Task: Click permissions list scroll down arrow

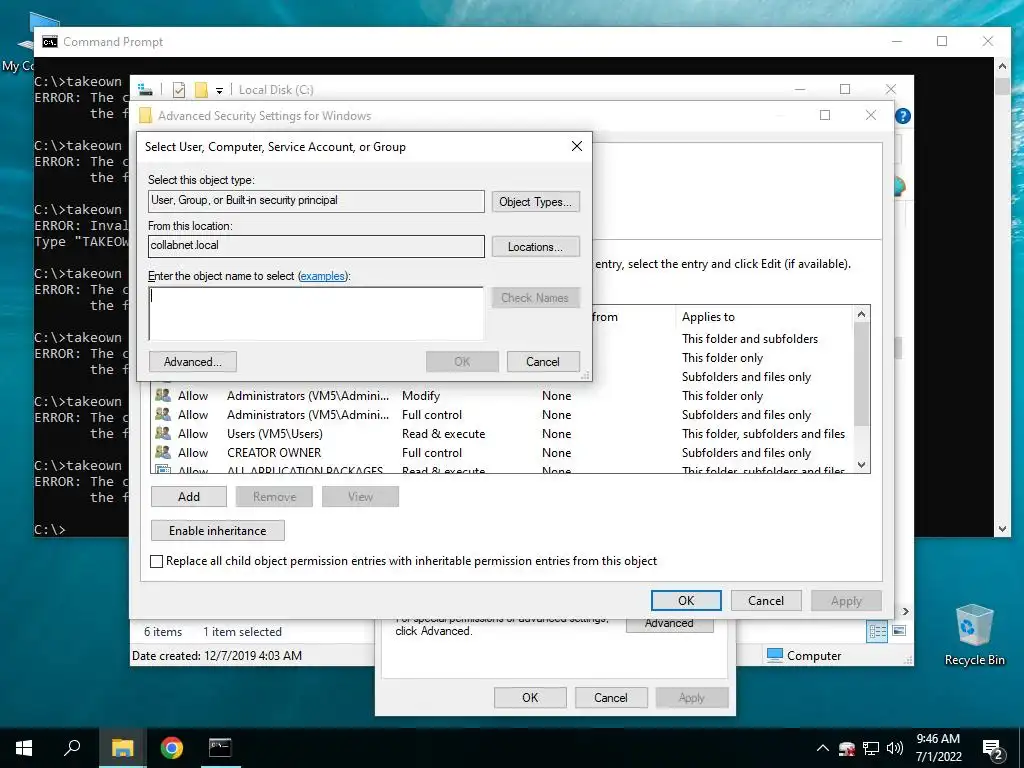Action: click(x=861, y=465)
